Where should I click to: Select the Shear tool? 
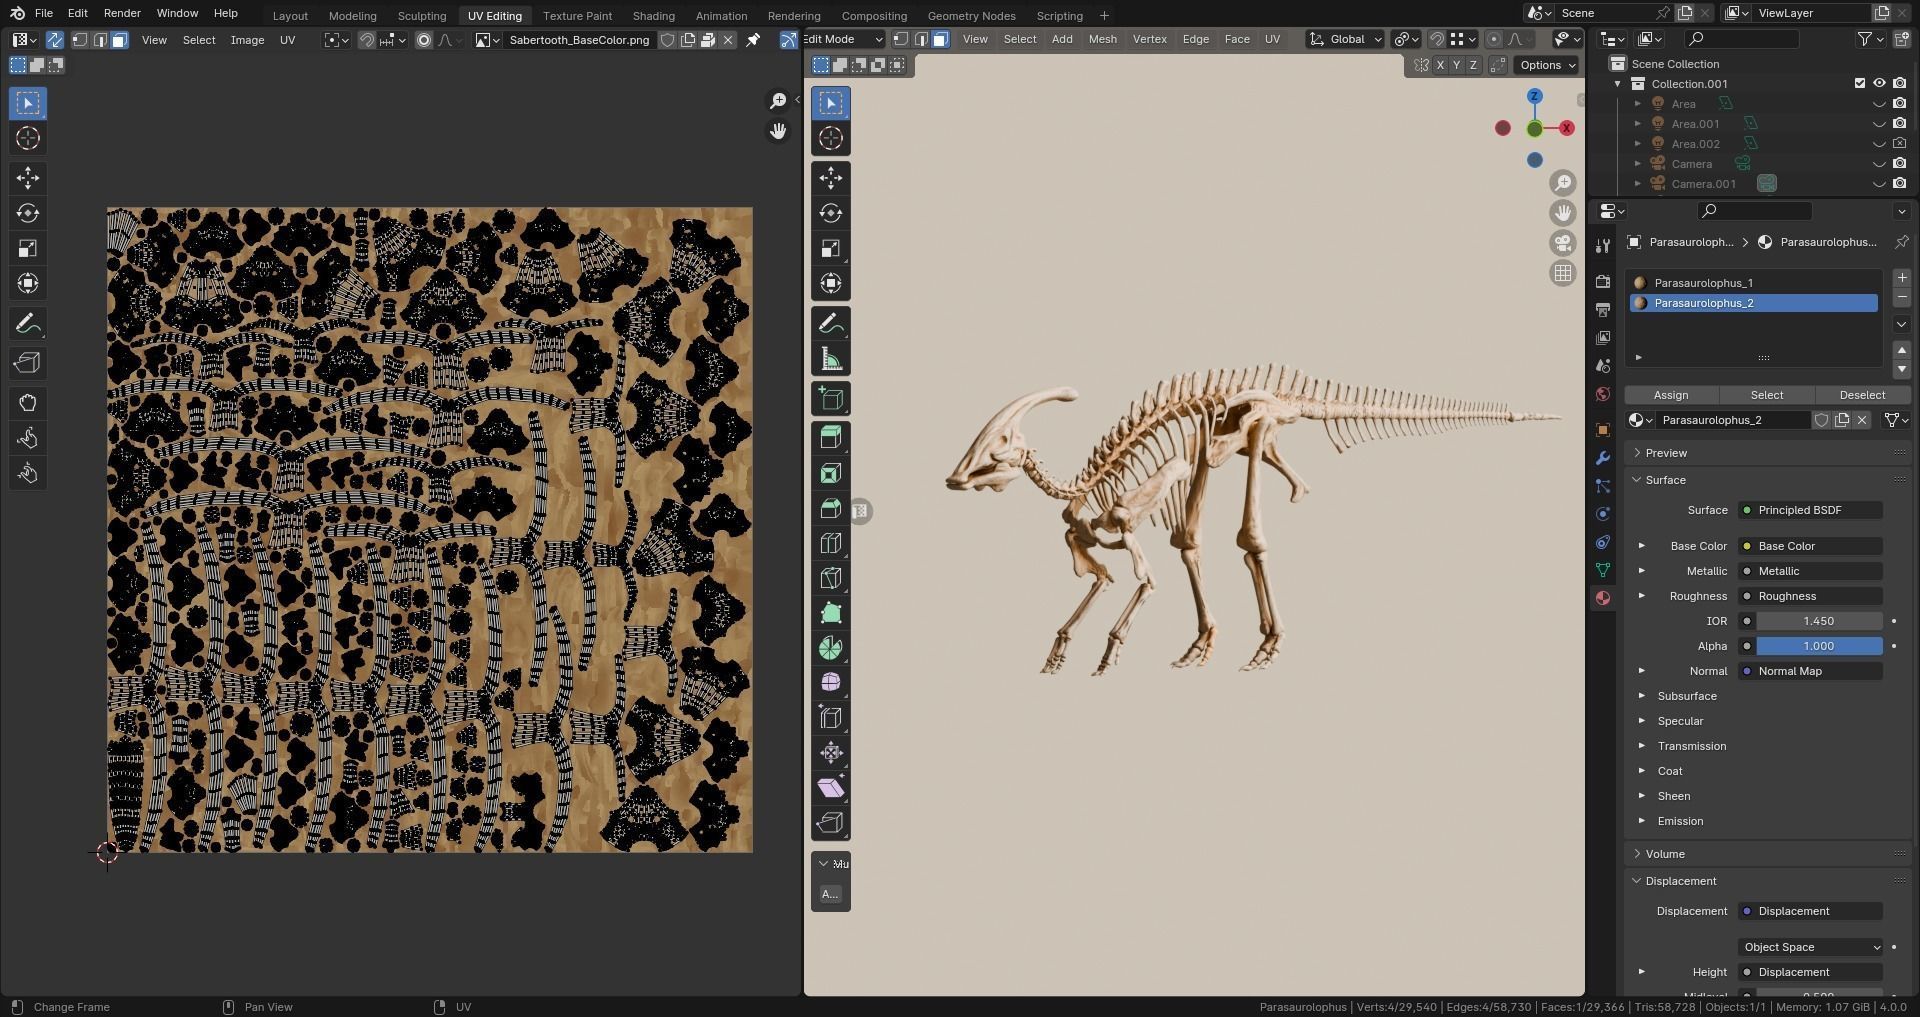tap(830, 788)
